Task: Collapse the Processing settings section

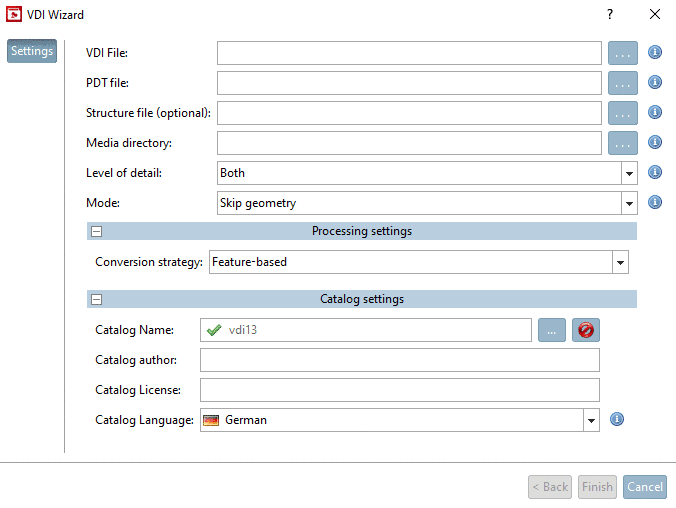Action: pos(97,232)
